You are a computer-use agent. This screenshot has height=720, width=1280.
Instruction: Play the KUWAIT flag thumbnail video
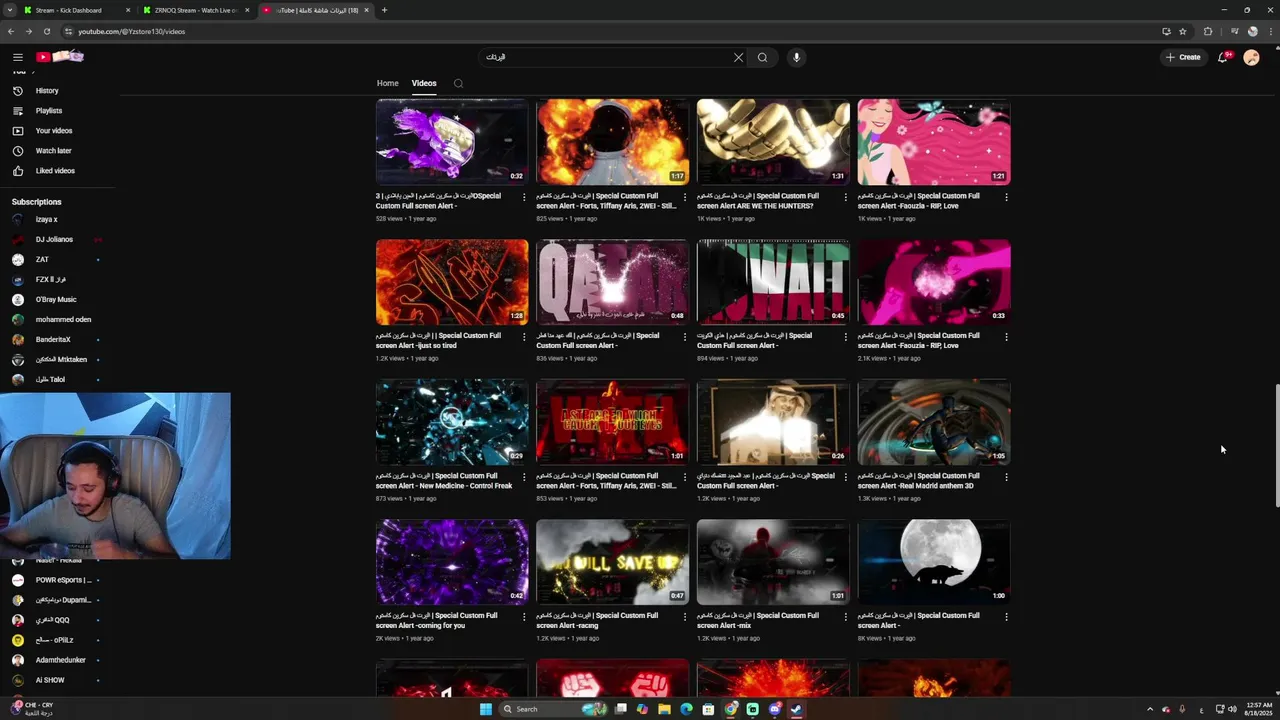773,282
